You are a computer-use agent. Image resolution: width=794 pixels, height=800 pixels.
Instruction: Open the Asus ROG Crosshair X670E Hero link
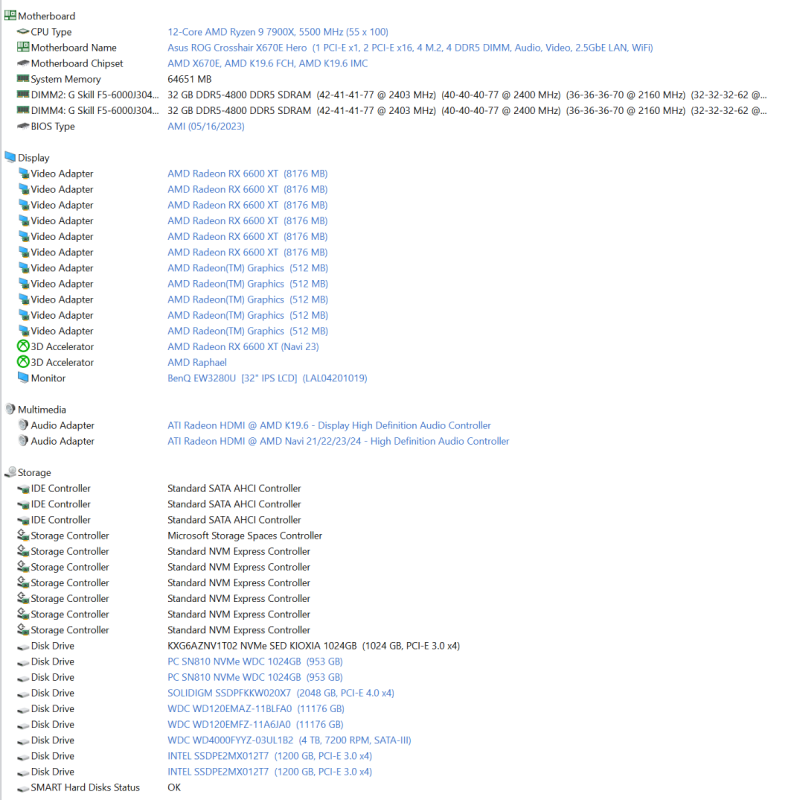pyautogui.click(x=410, y=47)
